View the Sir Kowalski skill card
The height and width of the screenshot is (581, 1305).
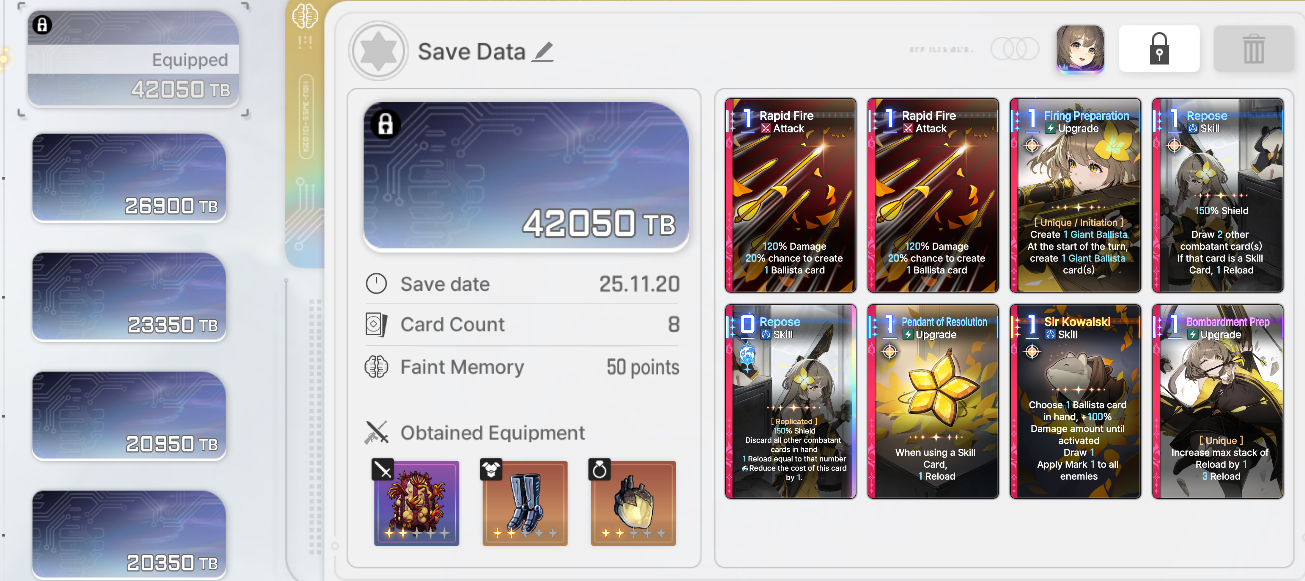1076,401
